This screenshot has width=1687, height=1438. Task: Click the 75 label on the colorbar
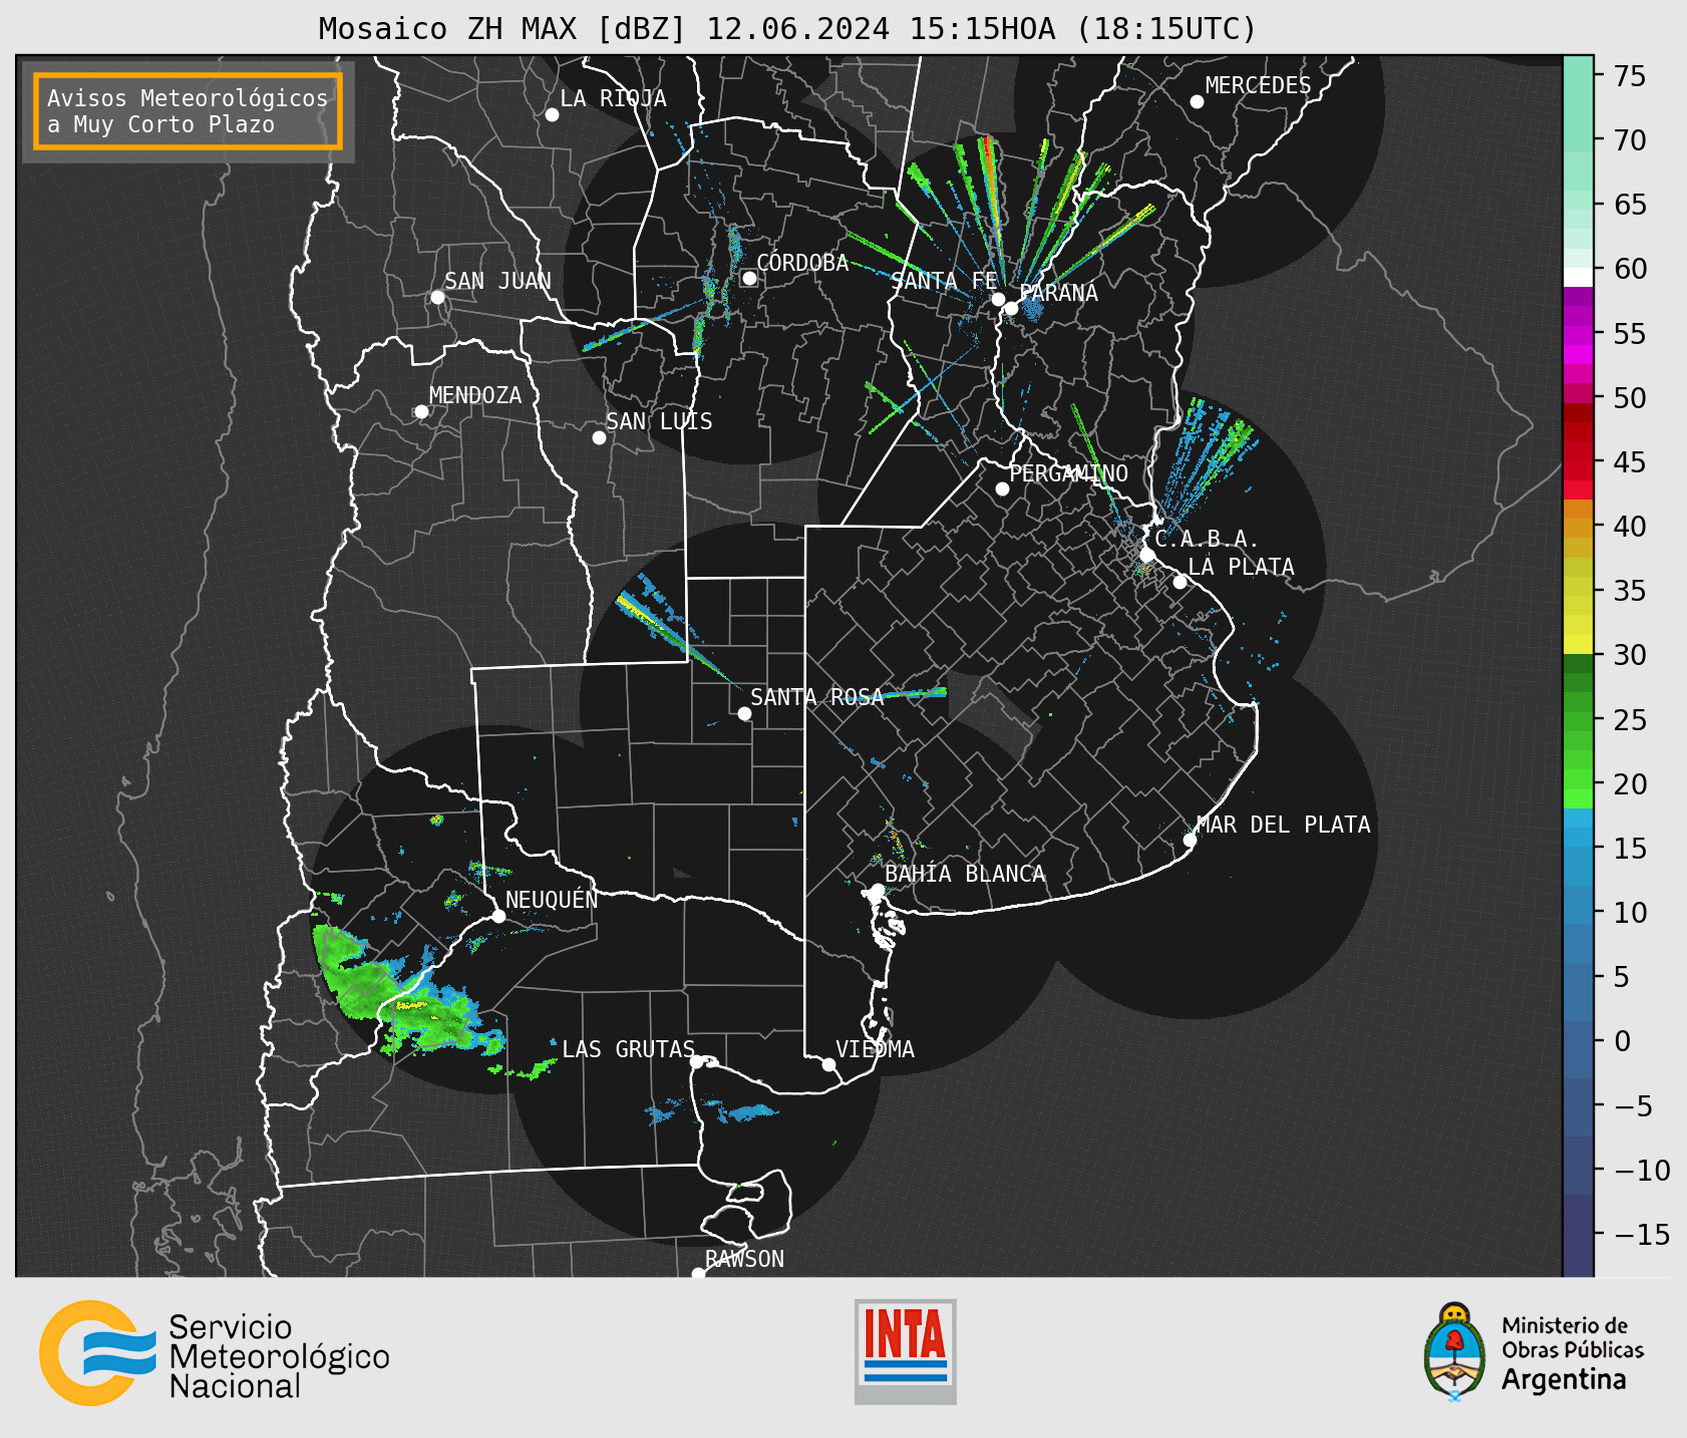tap(1629, 76)
